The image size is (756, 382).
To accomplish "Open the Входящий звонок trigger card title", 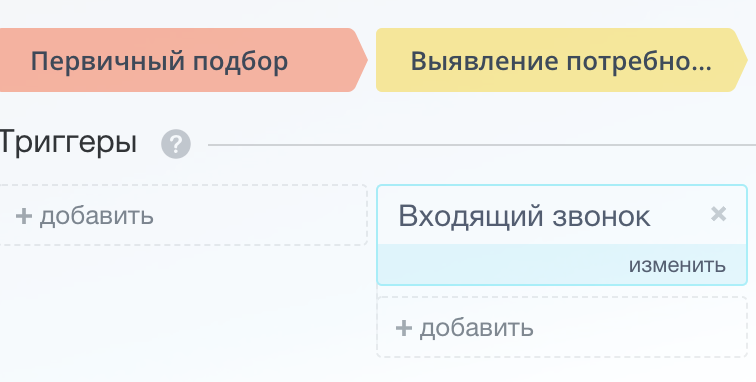I will pos(524,216).
